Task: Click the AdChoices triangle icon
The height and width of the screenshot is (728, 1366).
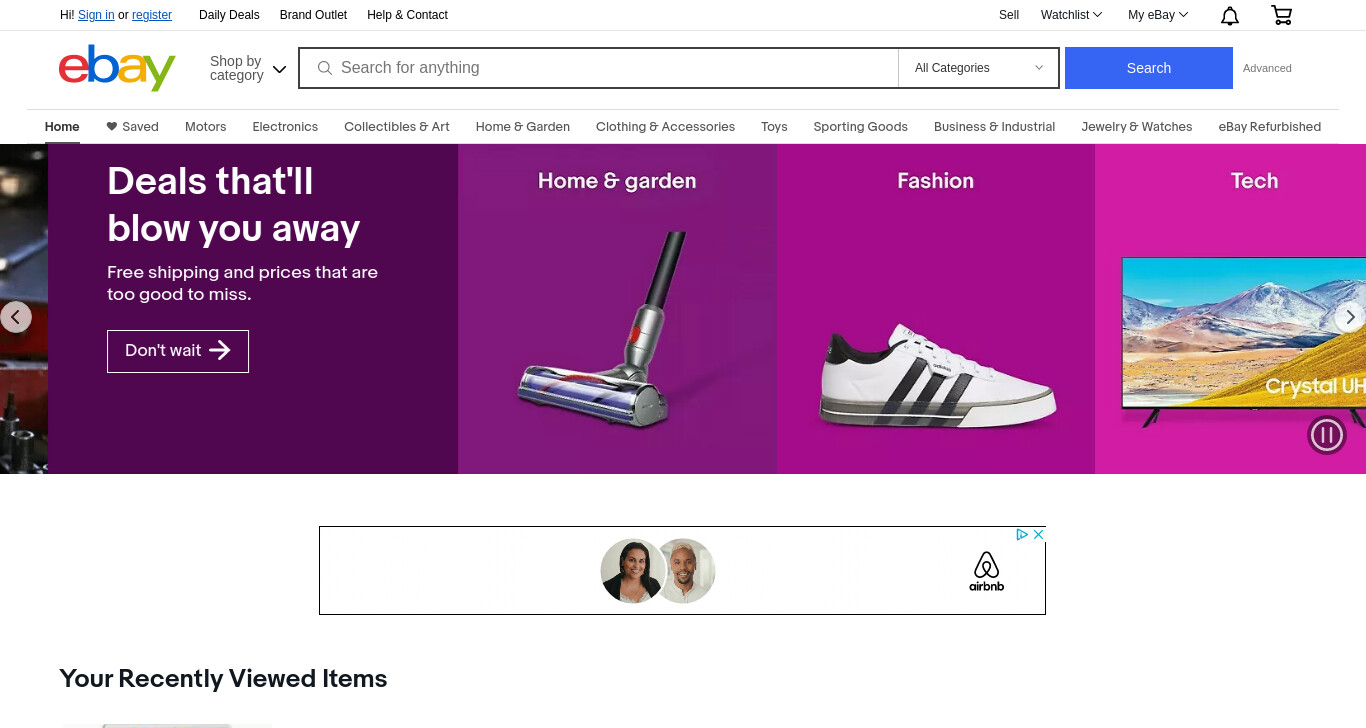Action: click(x=1023, y=535)
